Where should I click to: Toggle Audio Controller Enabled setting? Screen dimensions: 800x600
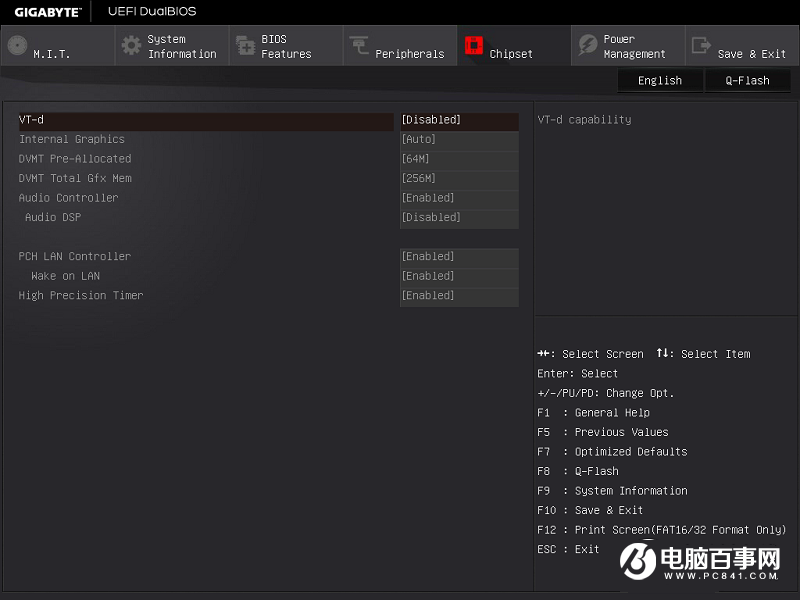(459, 198)
